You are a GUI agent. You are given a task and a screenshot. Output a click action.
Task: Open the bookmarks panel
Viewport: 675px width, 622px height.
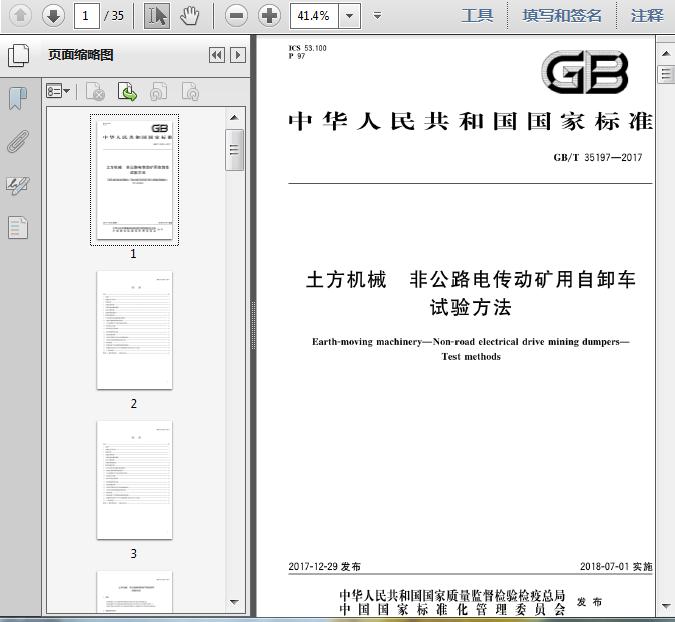tap(18, 99)
